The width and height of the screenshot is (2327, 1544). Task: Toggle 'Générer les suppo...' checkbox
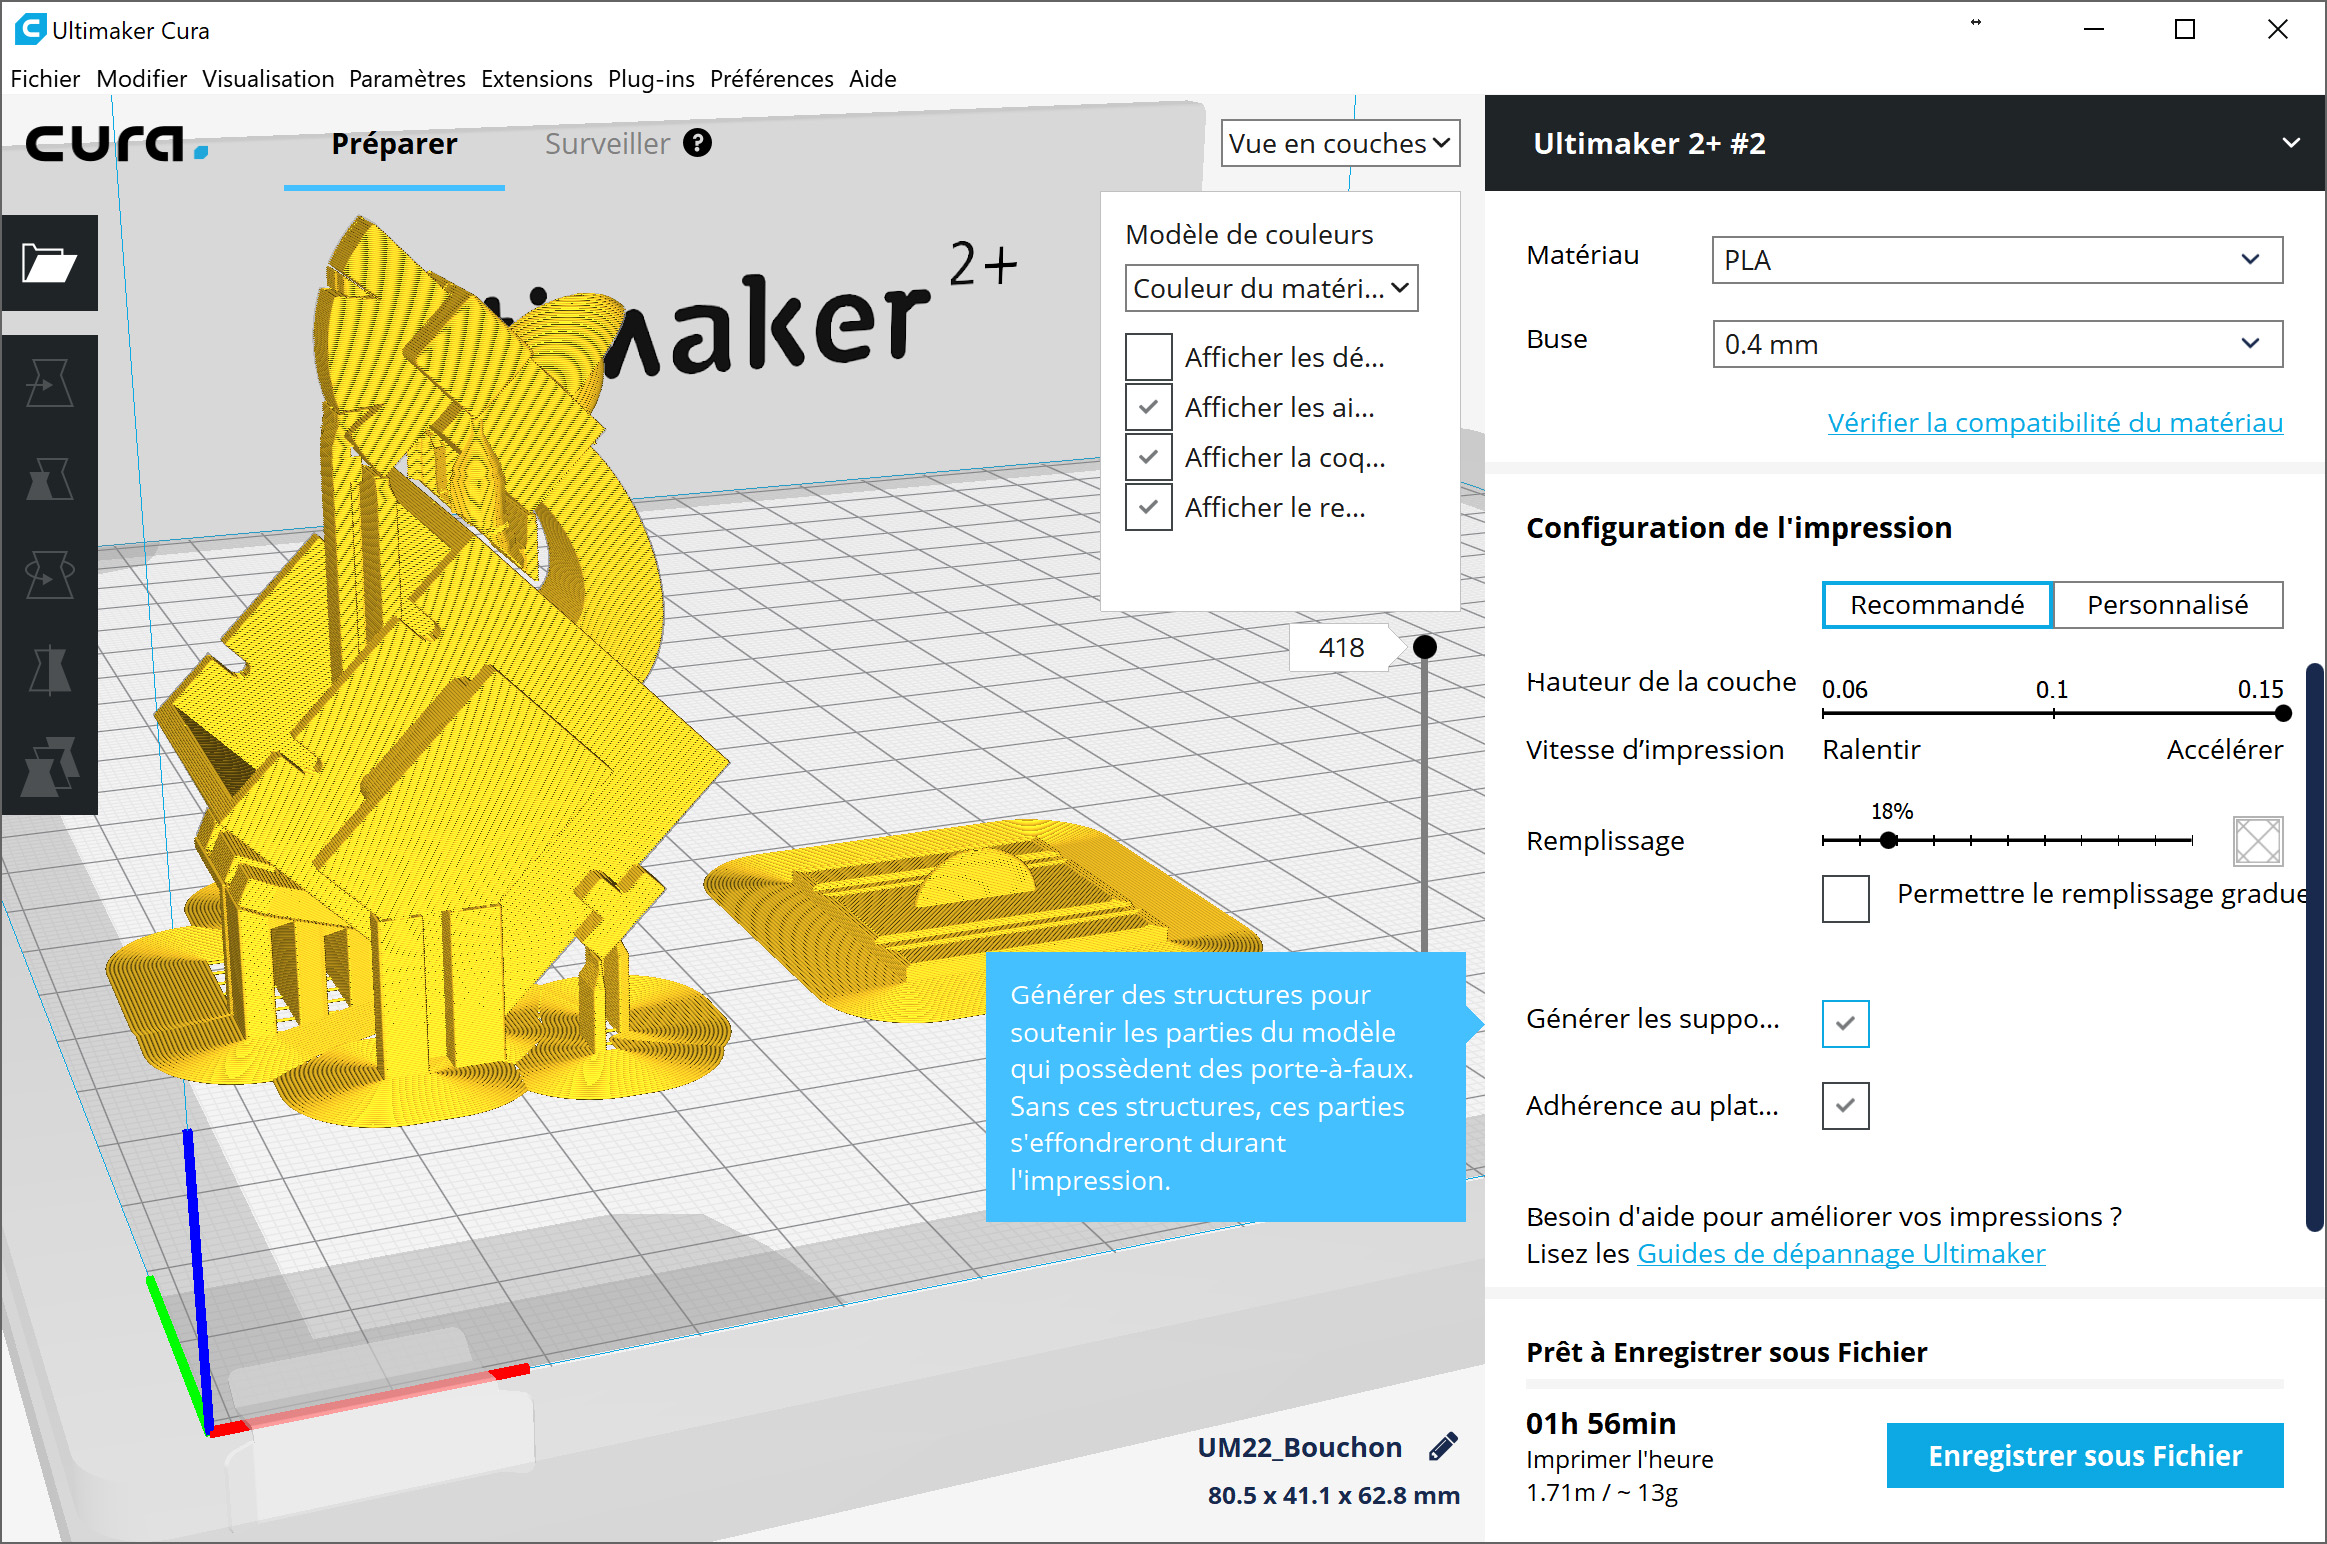coord(1845,1023)
